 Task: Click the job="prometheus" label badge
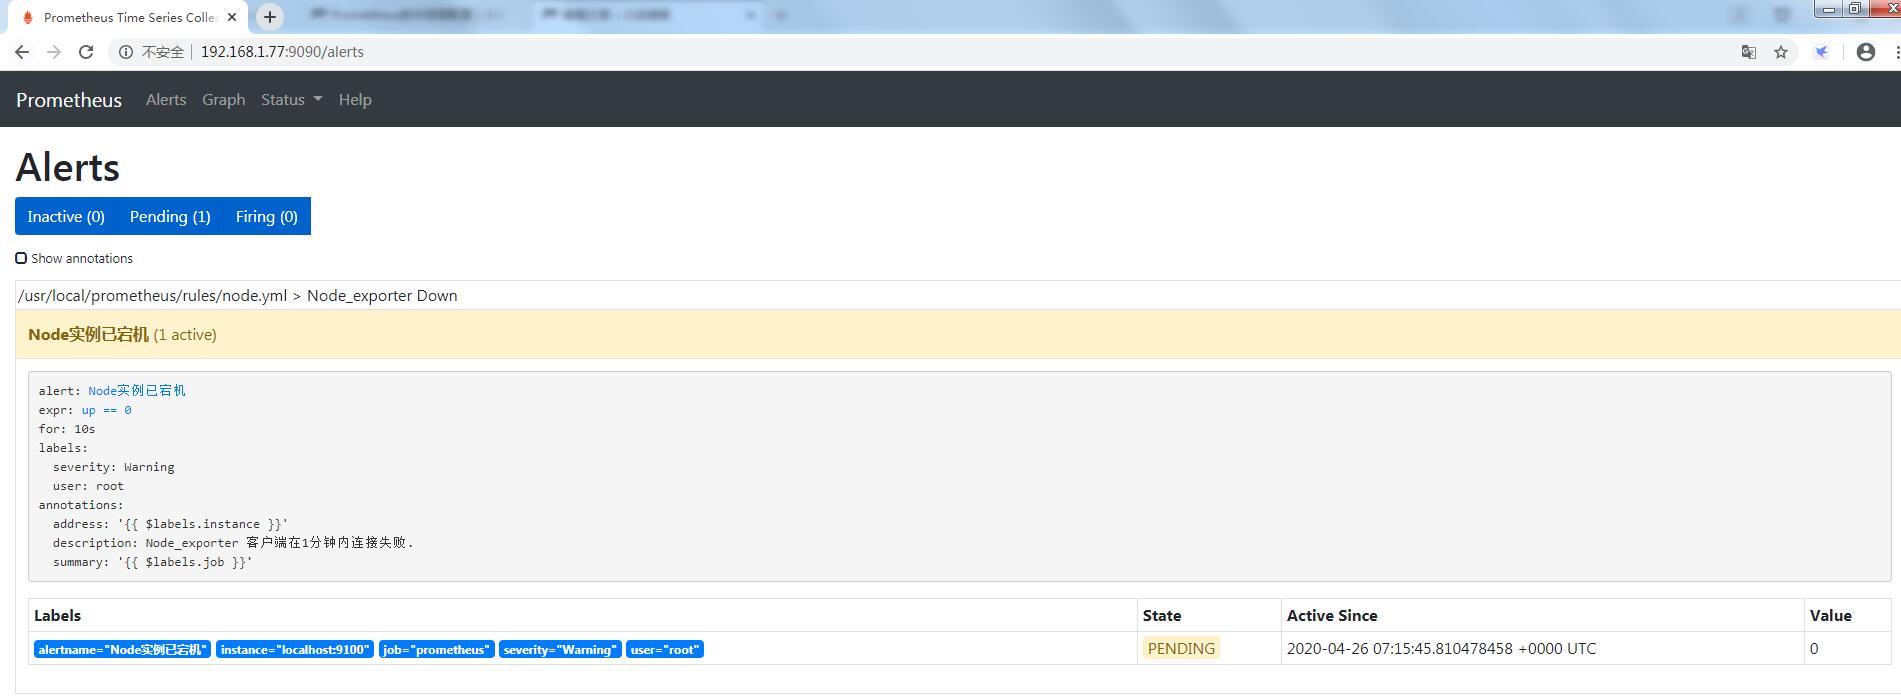437,650
